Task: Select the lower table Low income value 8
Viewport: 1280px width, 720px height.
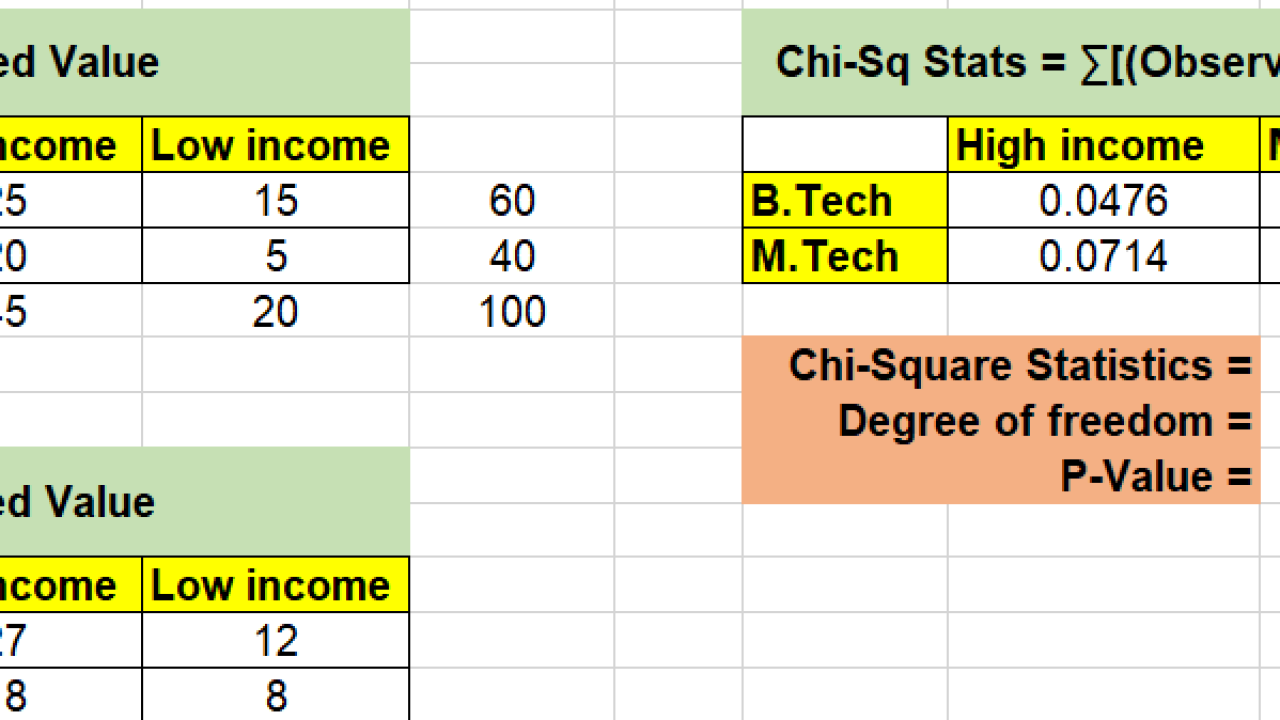Action: (x=275, y=696)
